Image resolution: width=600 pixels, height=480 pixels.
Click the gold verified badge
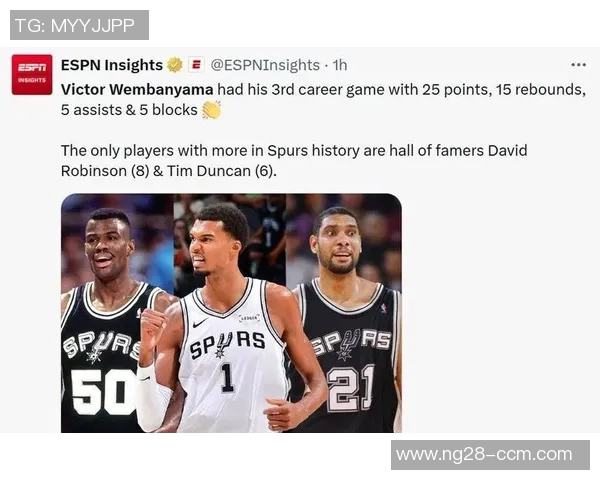tap(175, 65)
